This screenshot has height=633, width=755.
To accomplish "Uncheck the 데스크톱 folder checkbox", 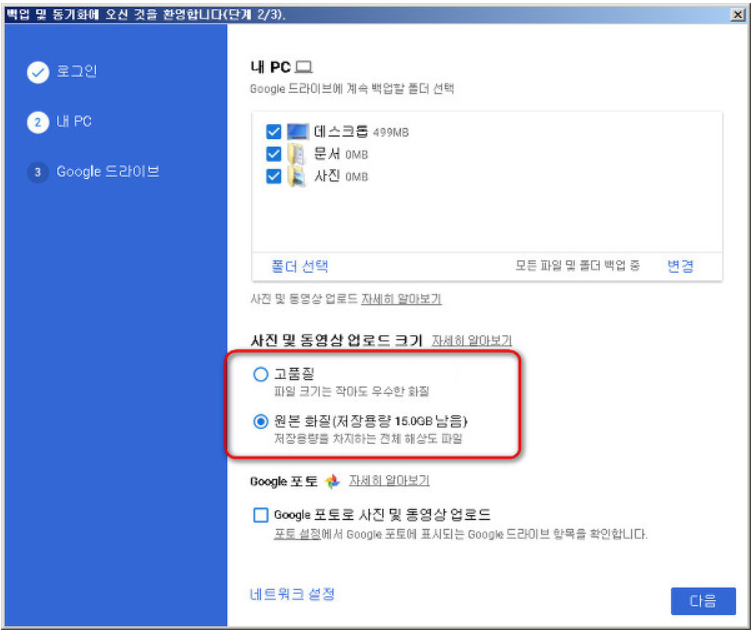I will tap(273, 131).
